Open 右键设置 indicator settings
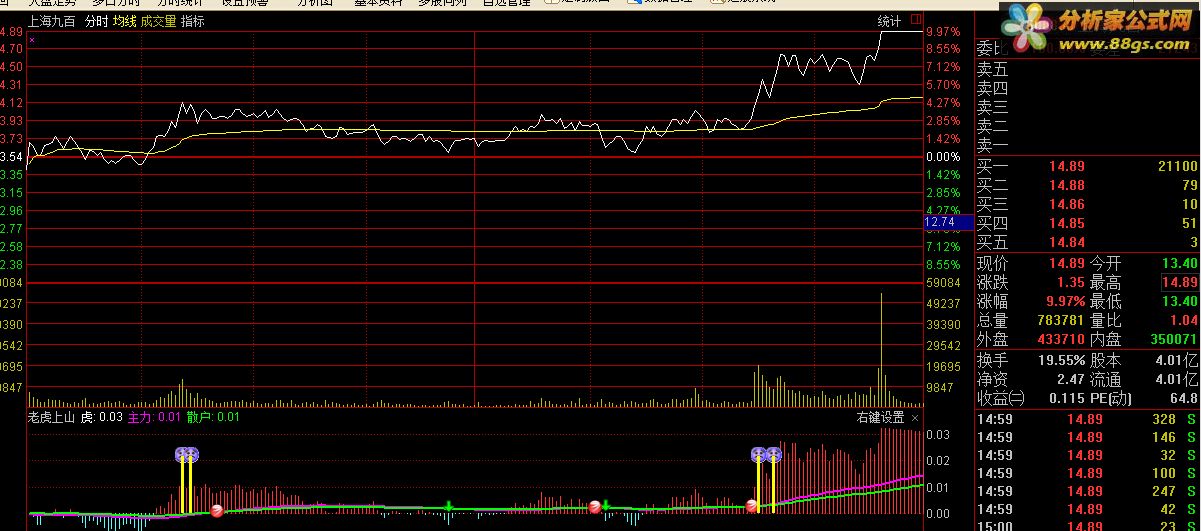The height and width of the screenshot is (531, 1201). coord(880,418)
